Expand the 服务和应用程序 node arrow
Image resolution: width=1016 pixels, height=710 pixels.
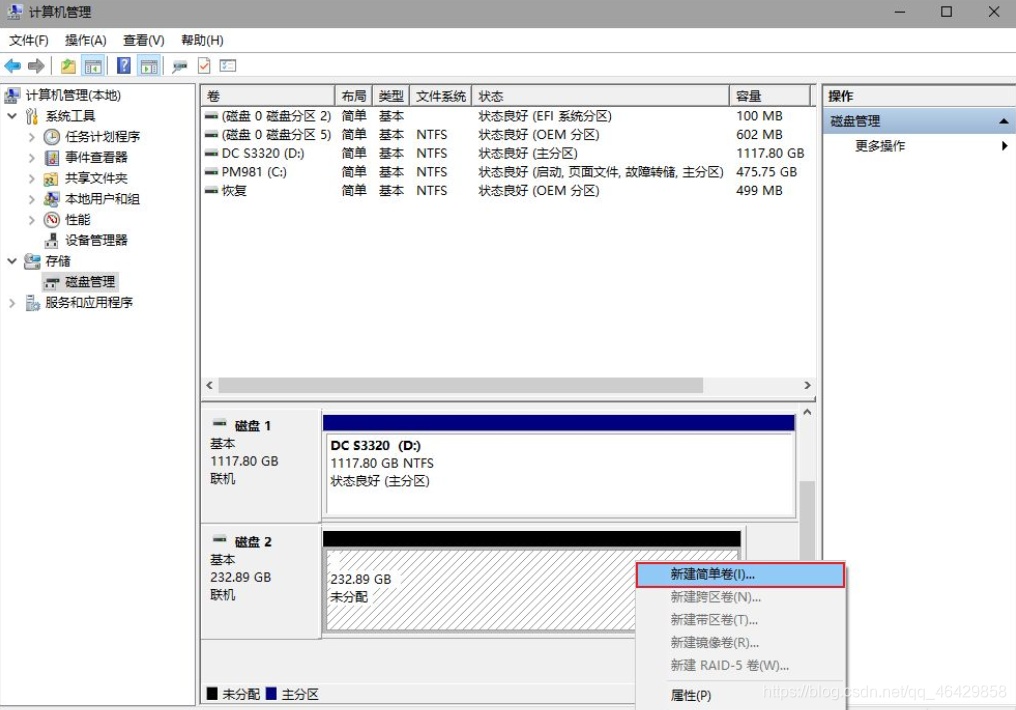click(12, 303)
